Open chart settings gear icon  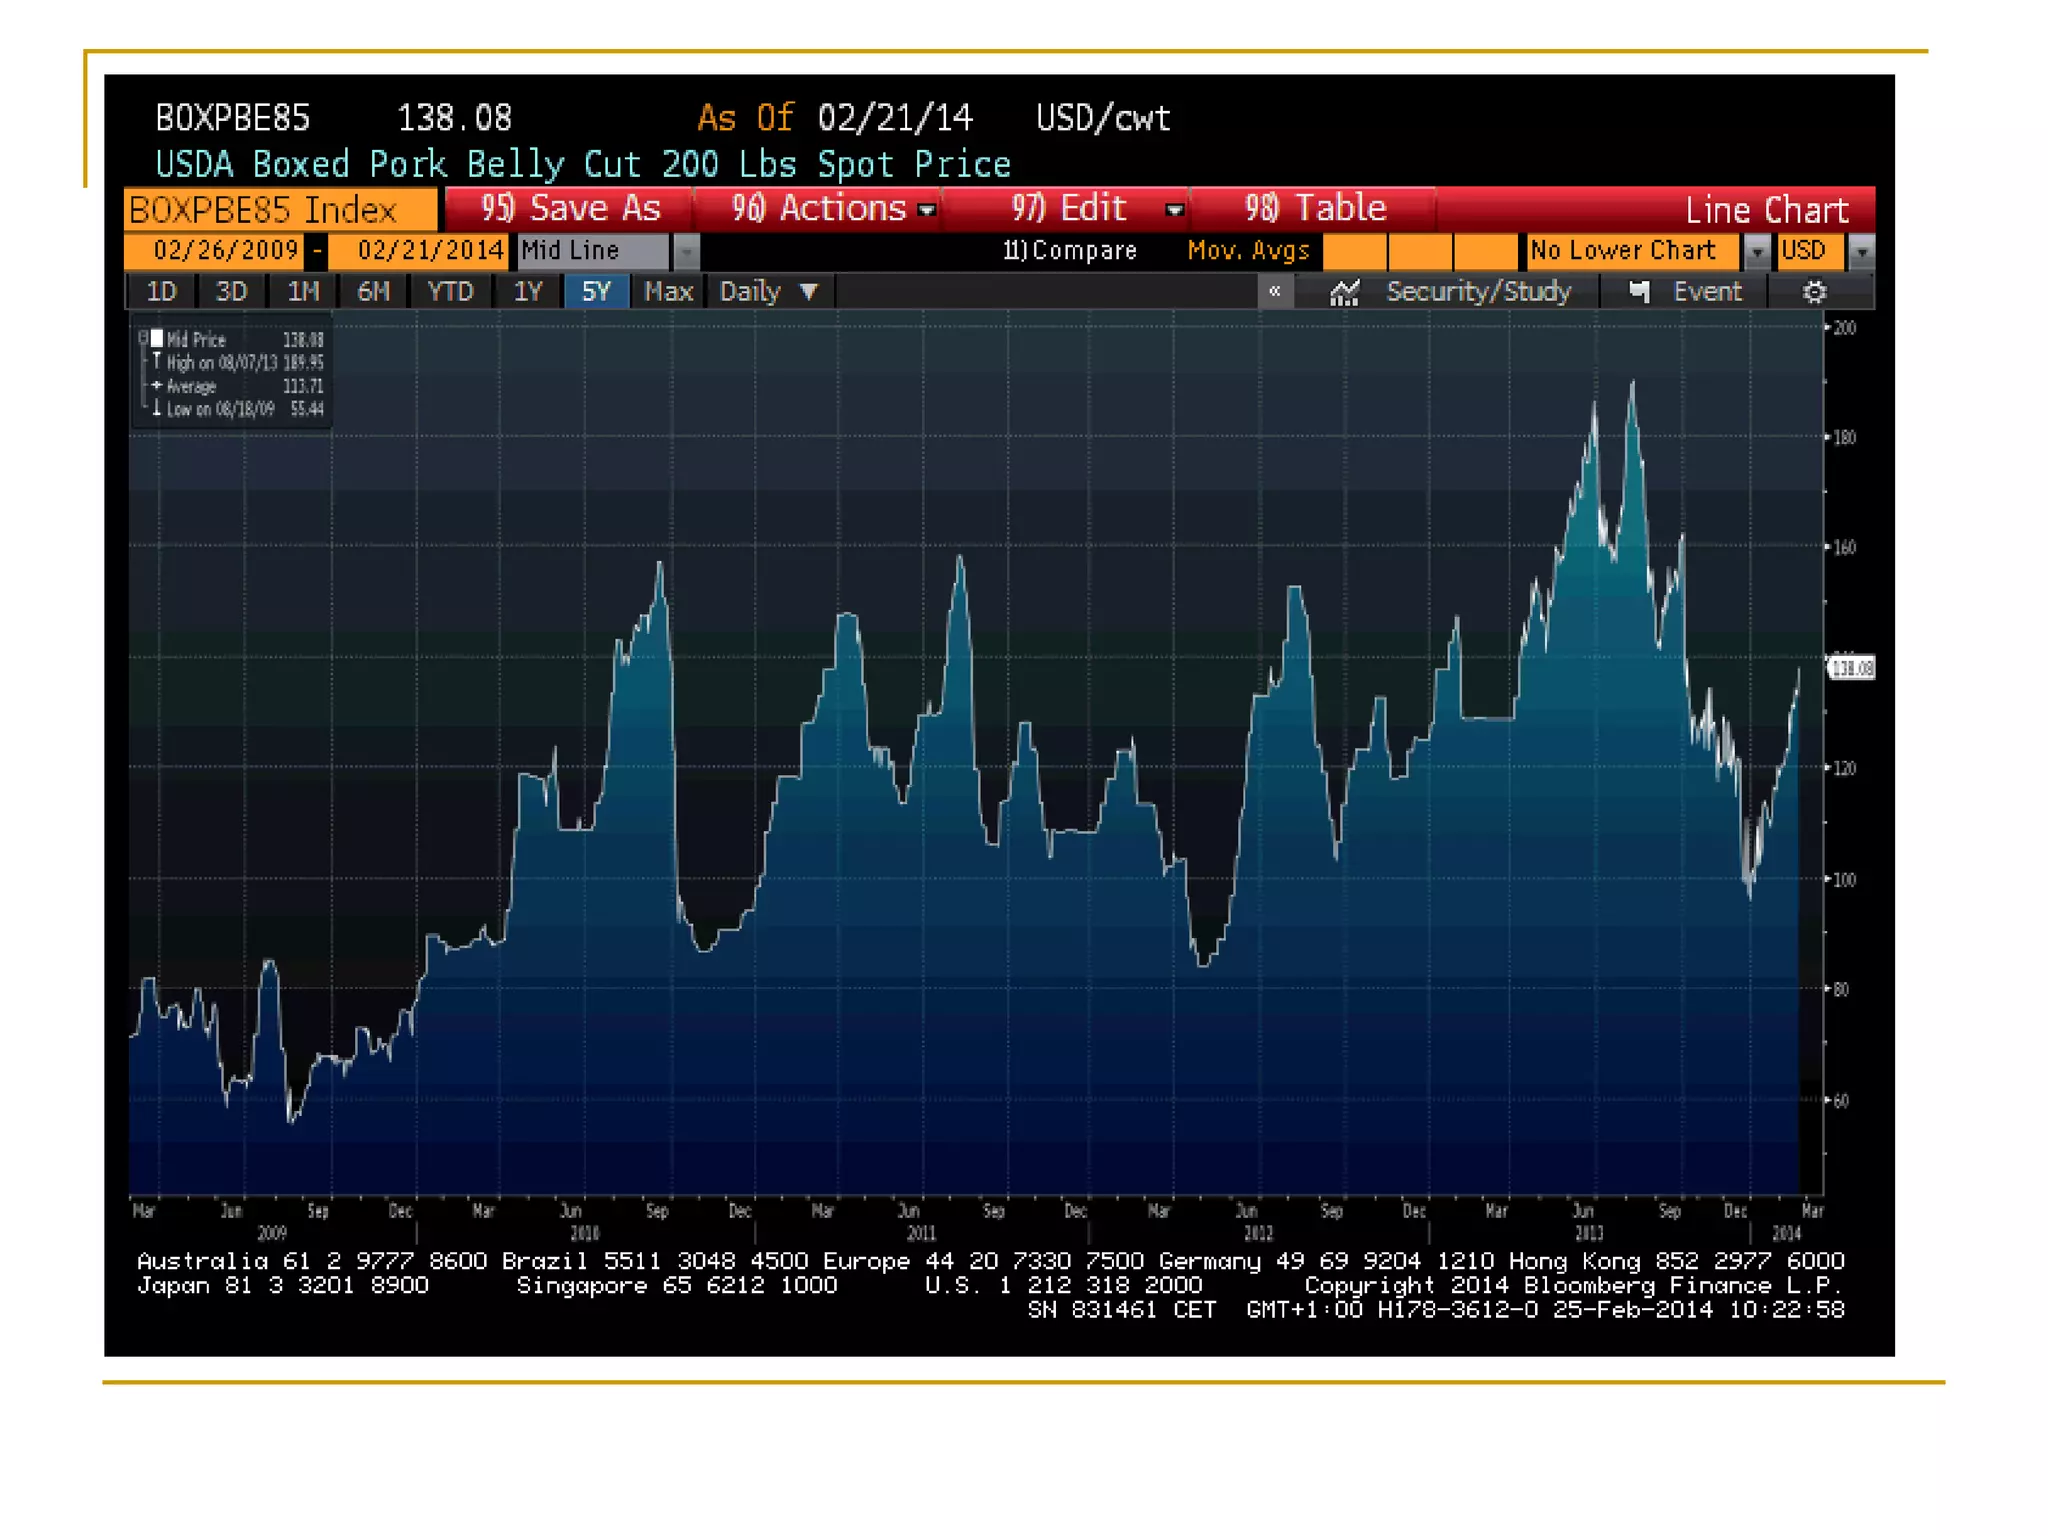tap(1814, 292)
